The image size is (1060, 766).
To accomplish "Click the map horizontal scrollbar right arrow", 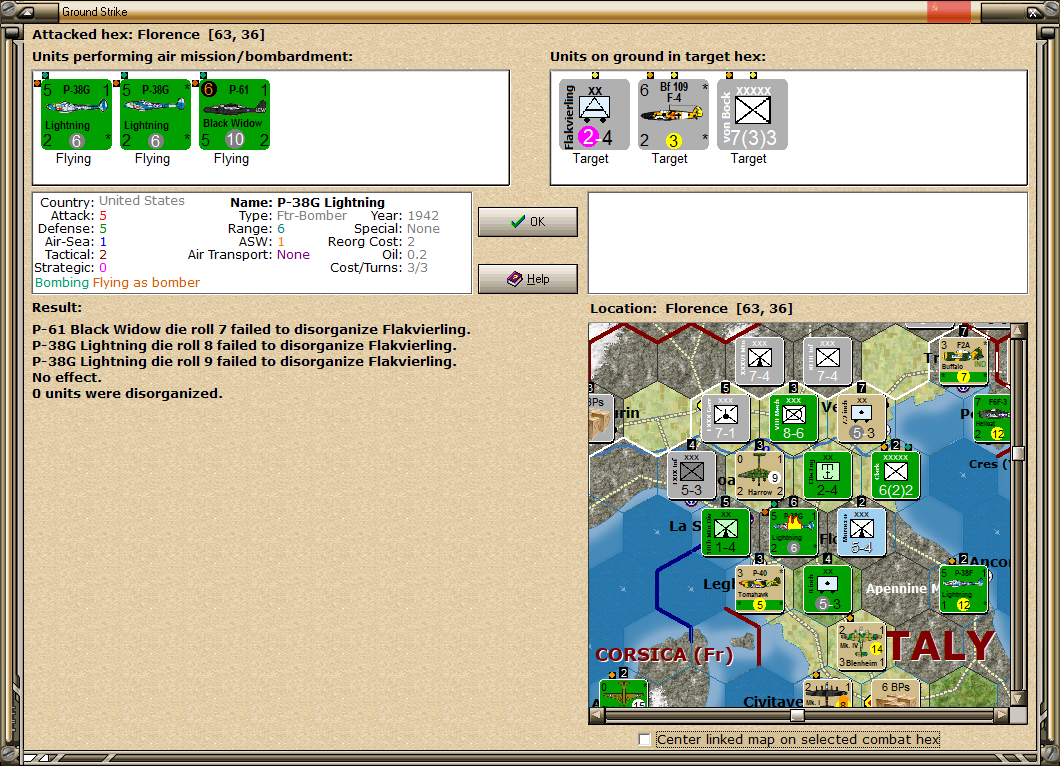I will [x=1002, y=715].
